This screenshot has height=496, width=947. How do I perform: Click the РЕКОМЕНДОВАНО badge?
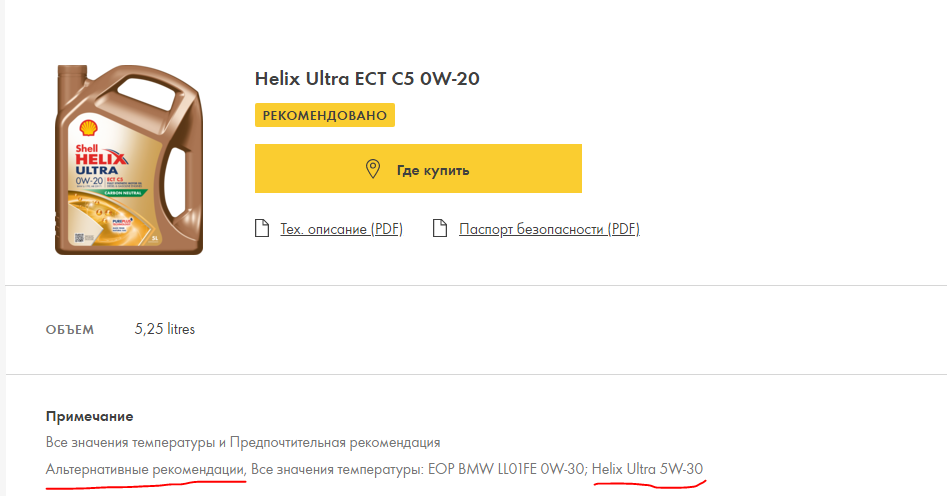coord(325,115)
